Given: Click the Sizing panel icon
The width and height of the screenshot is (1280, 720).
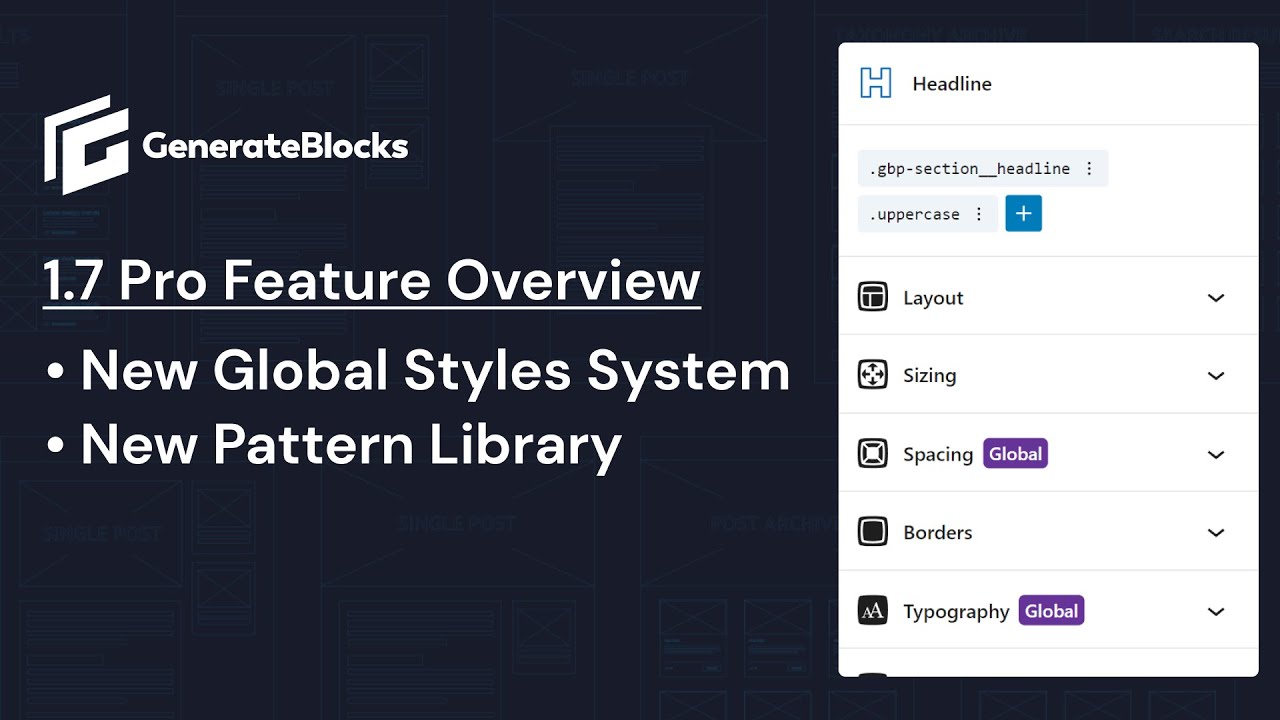Looking at the screenshot, I should click(873, 375).
